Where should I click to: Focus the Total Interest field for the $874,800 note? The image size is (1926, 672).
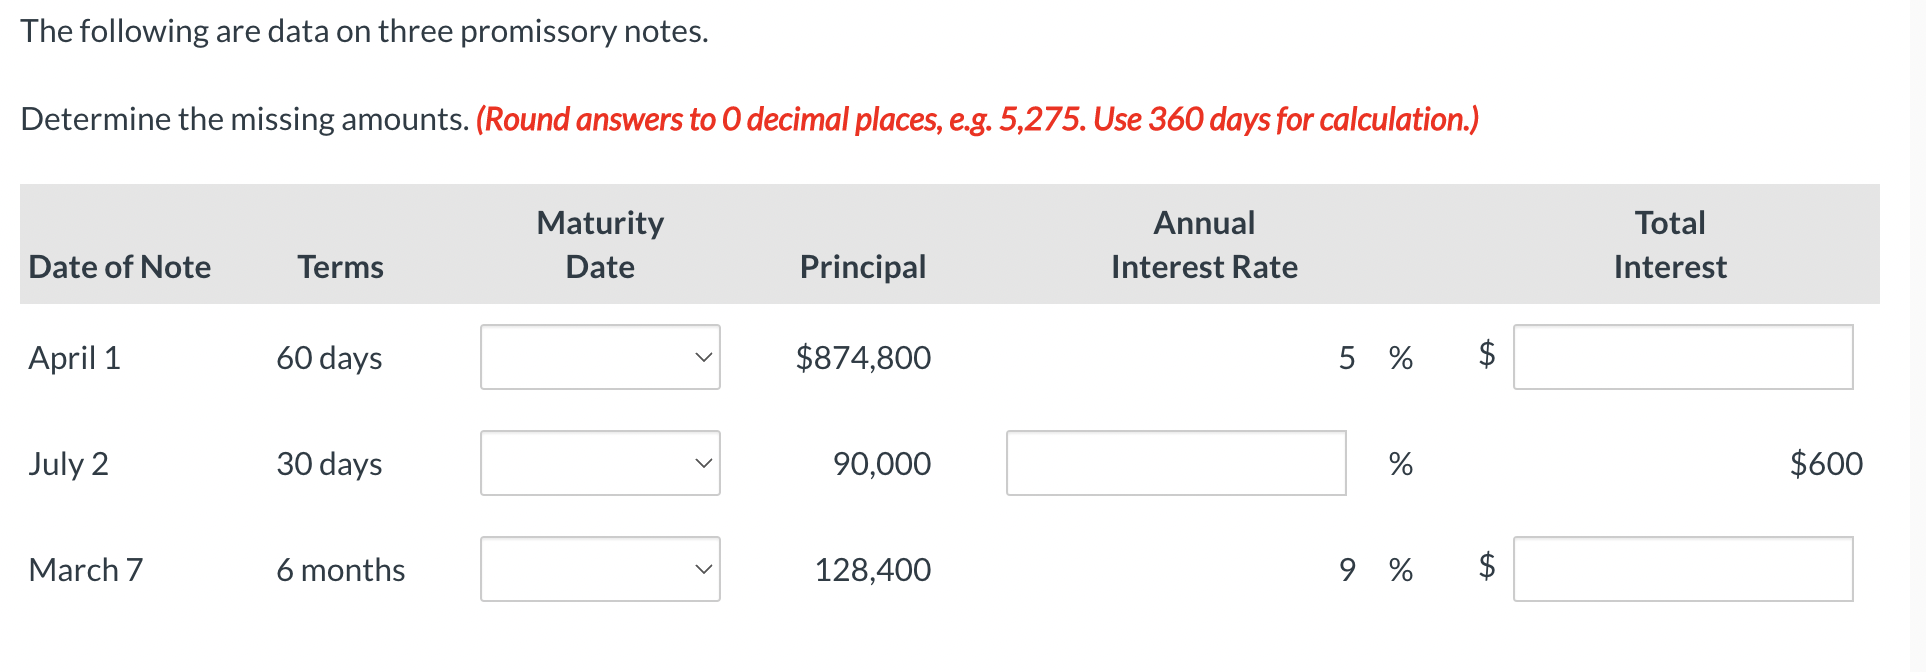tap(1683, 357)
